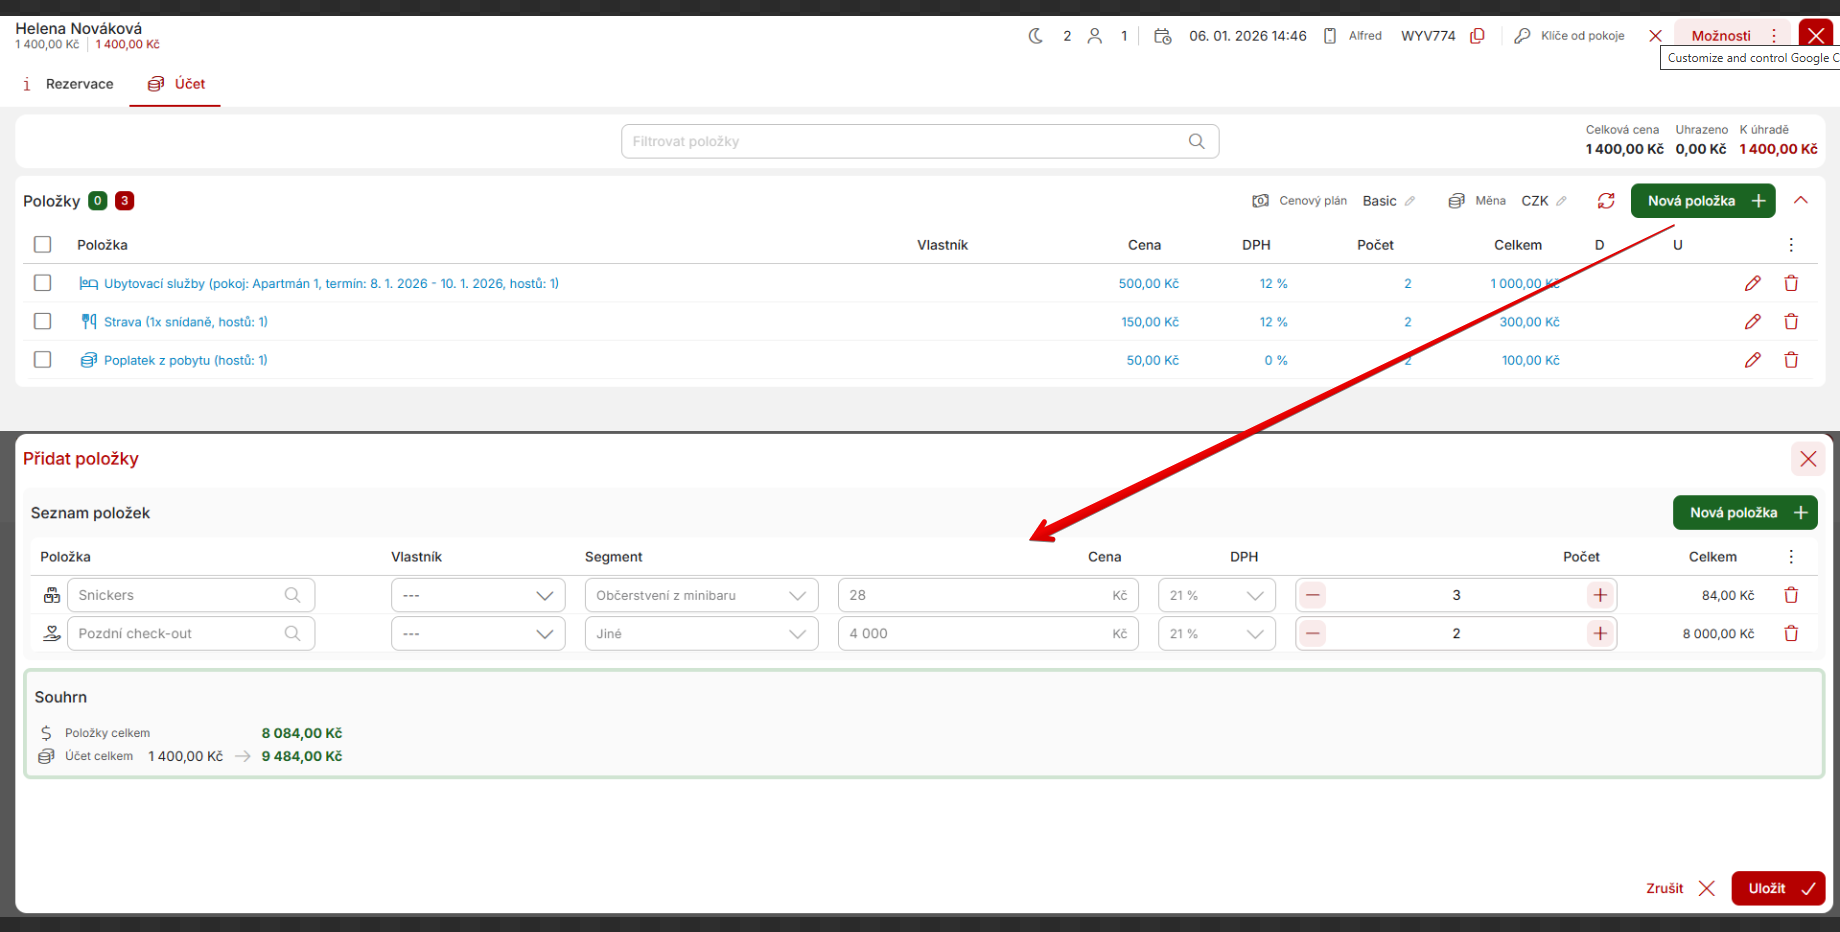Edit the Basic price plan pencil
The height and width of the screenshot is (932, 1840).
pyautogui.click(x=1410, y=201)
